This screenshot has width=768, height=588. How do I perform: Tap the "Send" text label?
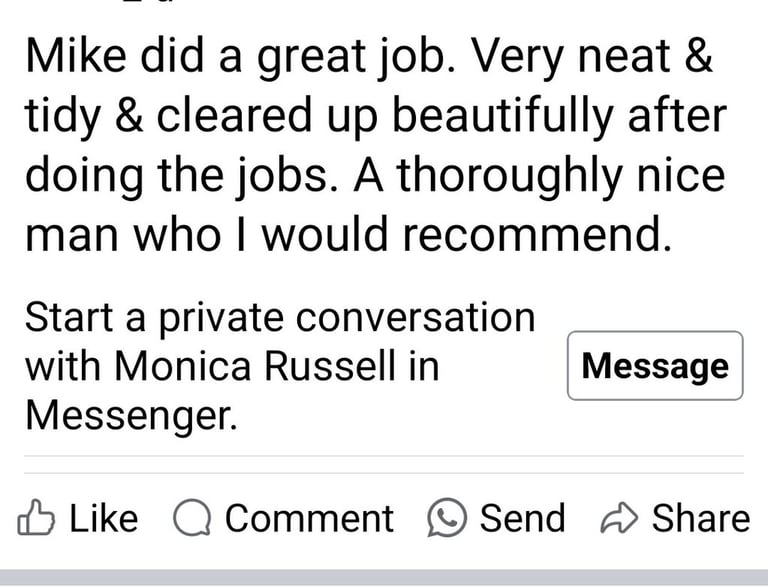[522, 518]
